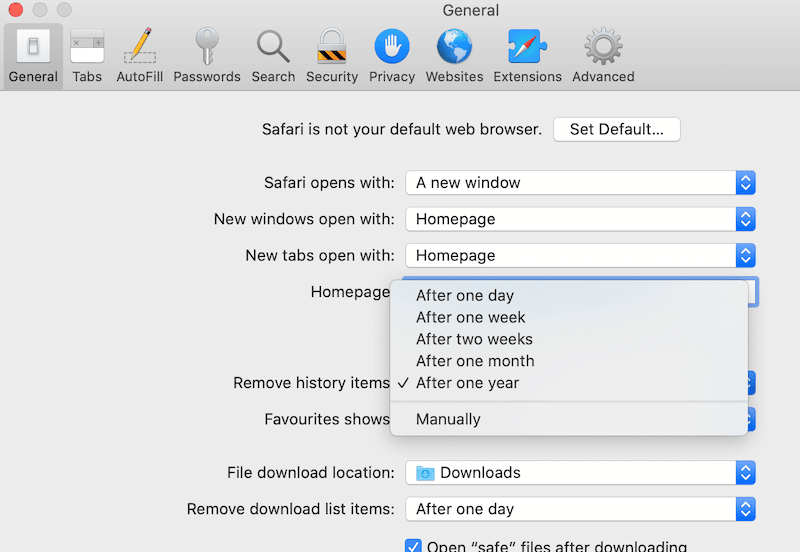Open the Search magnifier icon
This screenshot has height=552, width=800.
273,48
